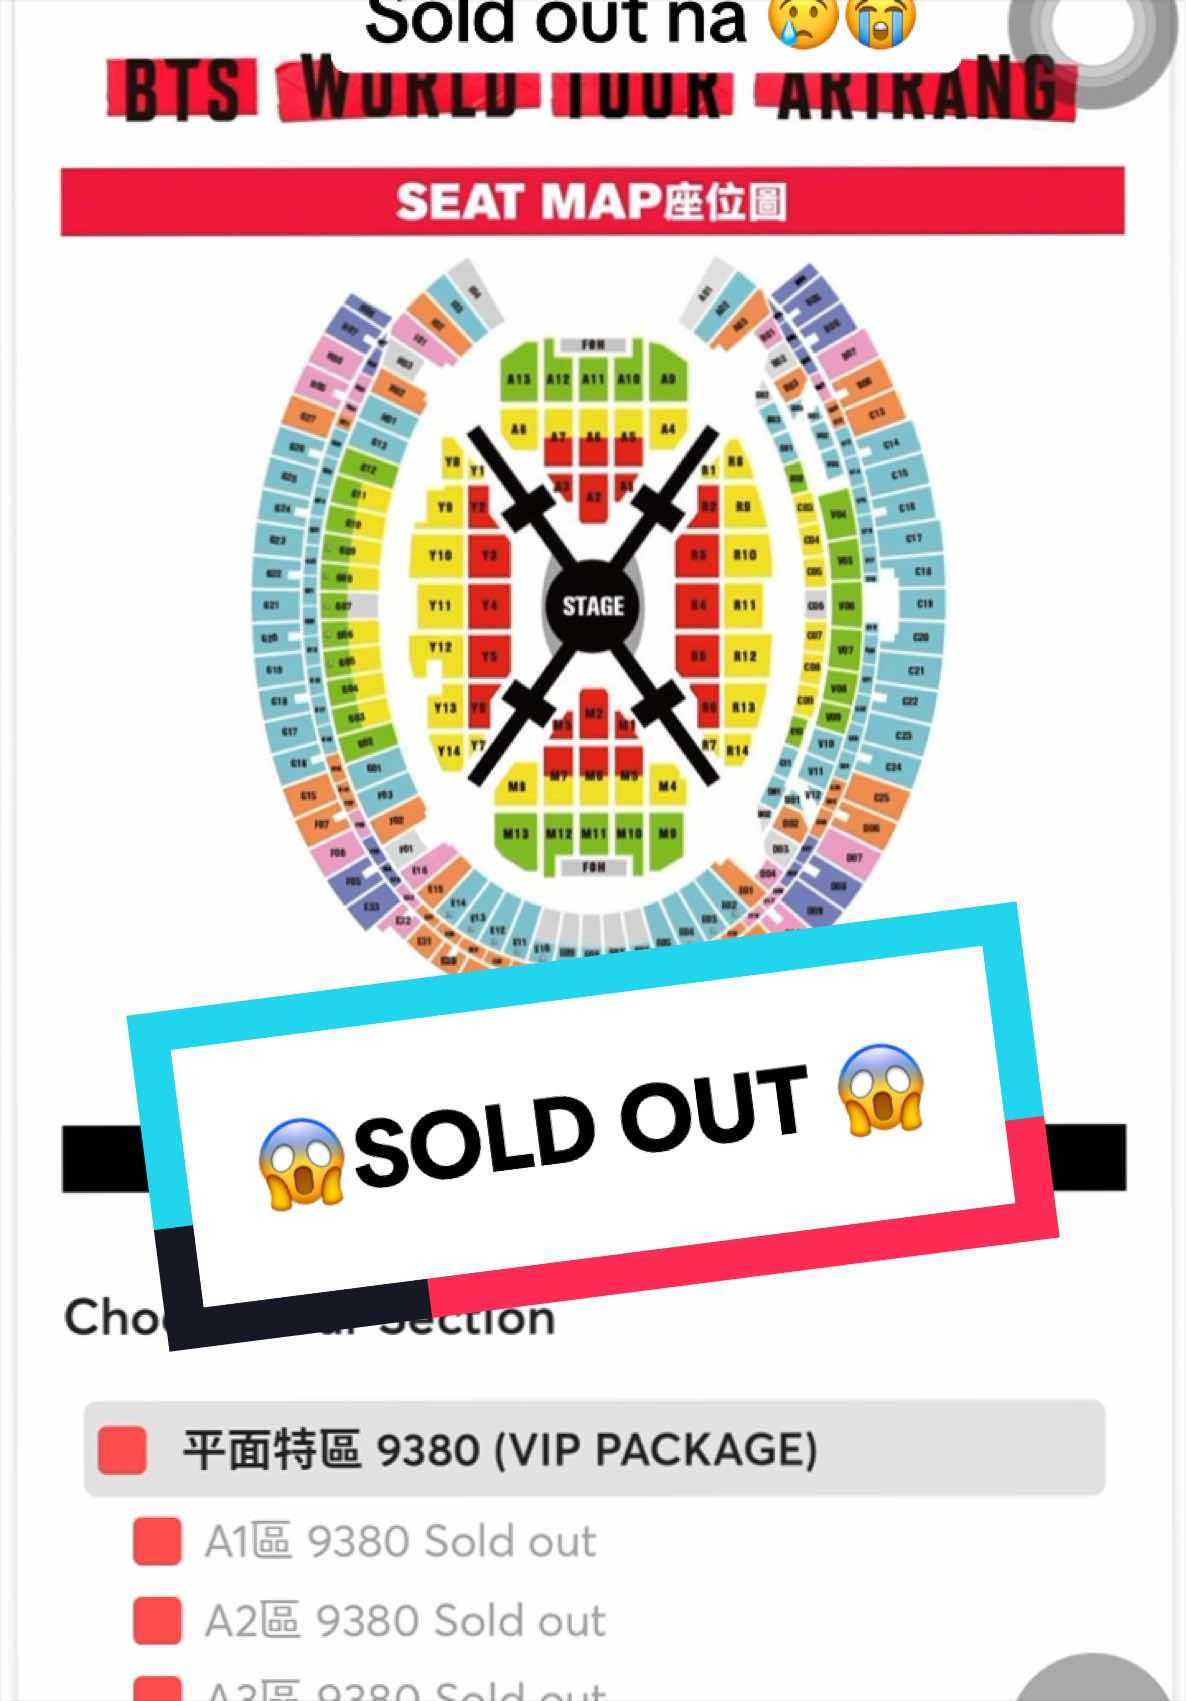Select red section Y4 beside the stage
This screenshot has width=1186, height=1701.
[489, 605]
